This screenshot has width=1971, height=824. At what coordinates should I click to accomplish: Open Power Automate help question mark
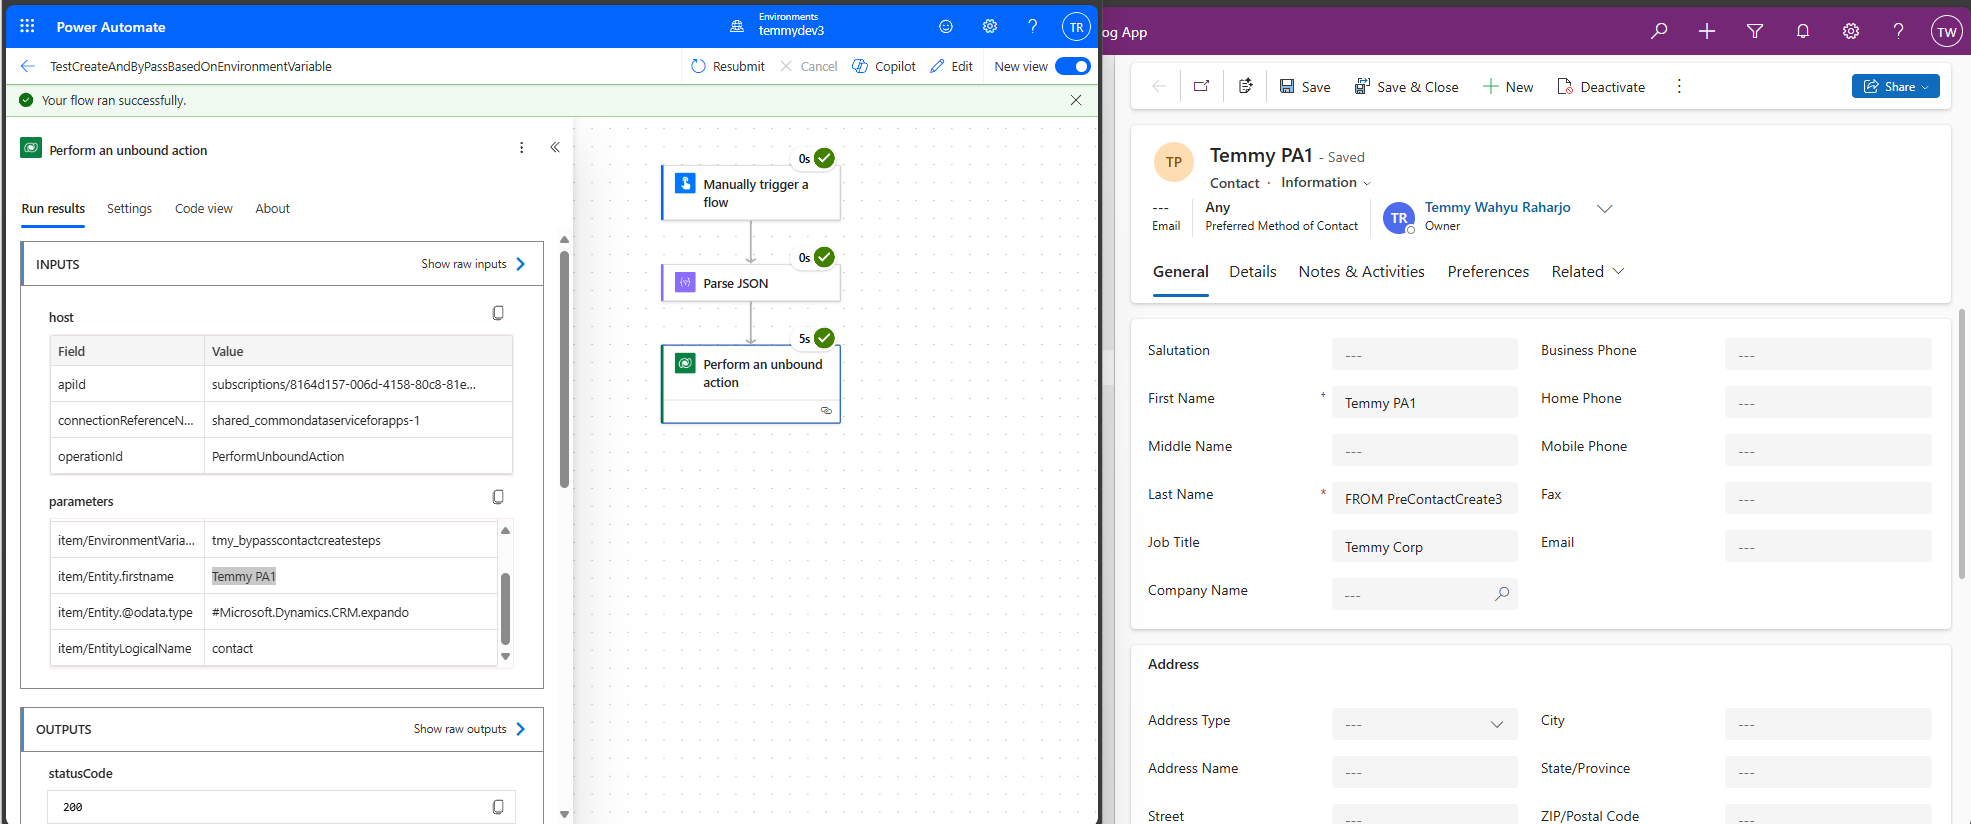(1033, 27)
